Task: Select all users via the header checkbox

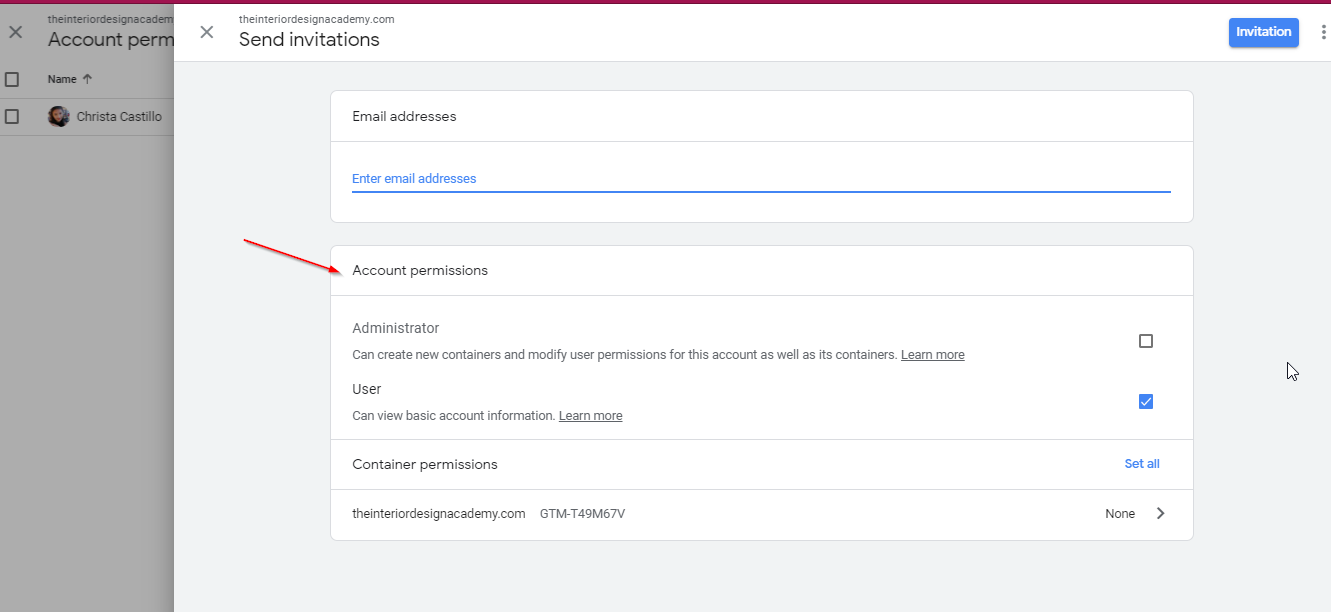Action: (11, 78)
